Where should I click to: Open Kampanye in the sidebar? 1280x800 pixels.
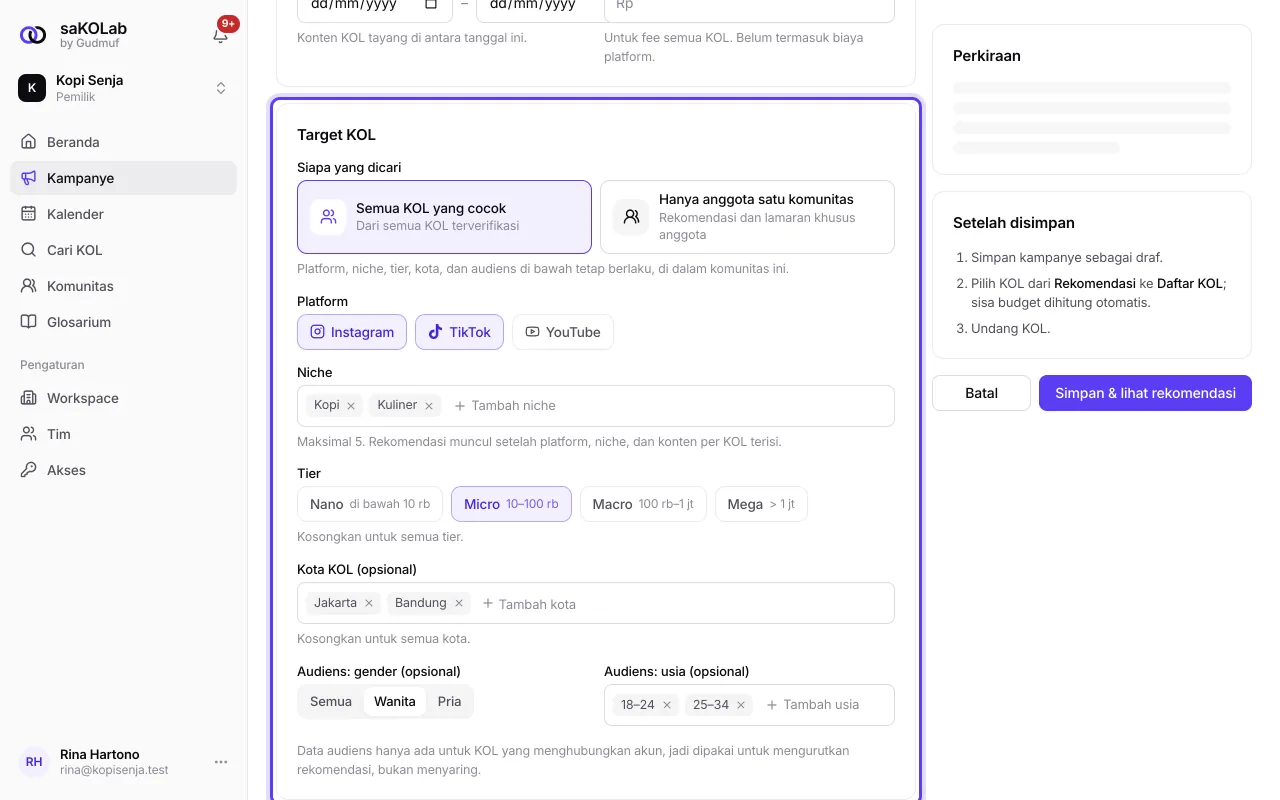click(124, 178)
